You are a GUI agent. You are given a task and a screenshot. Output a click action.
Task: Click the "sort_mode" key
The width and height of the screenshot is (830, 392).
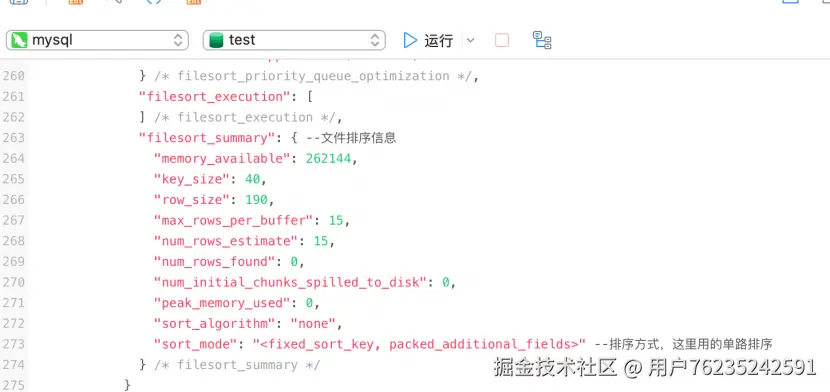pyautogui.click(x=195, y=344)
